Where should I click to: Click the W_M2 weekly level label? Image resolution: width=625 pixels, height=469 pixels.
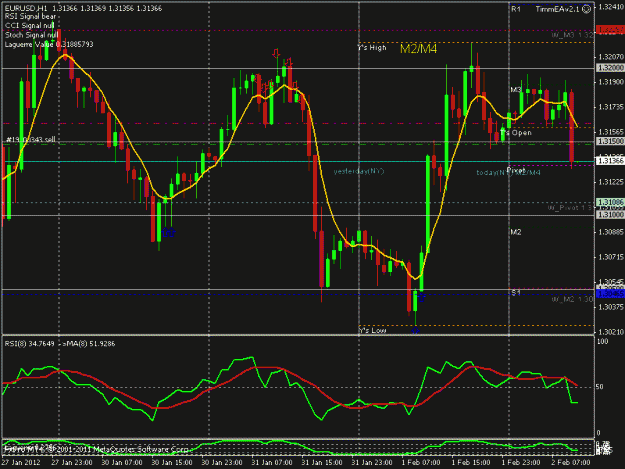572,299
